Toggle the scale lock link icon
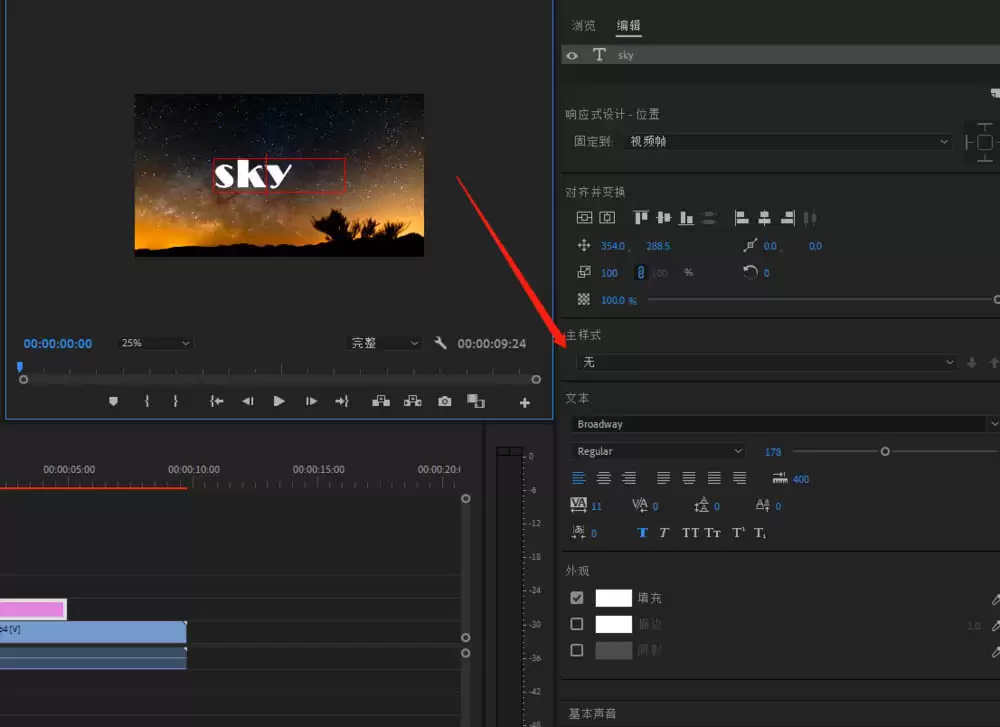The image size is (1000, 727). pyautogui.click(x=640, y=273)
